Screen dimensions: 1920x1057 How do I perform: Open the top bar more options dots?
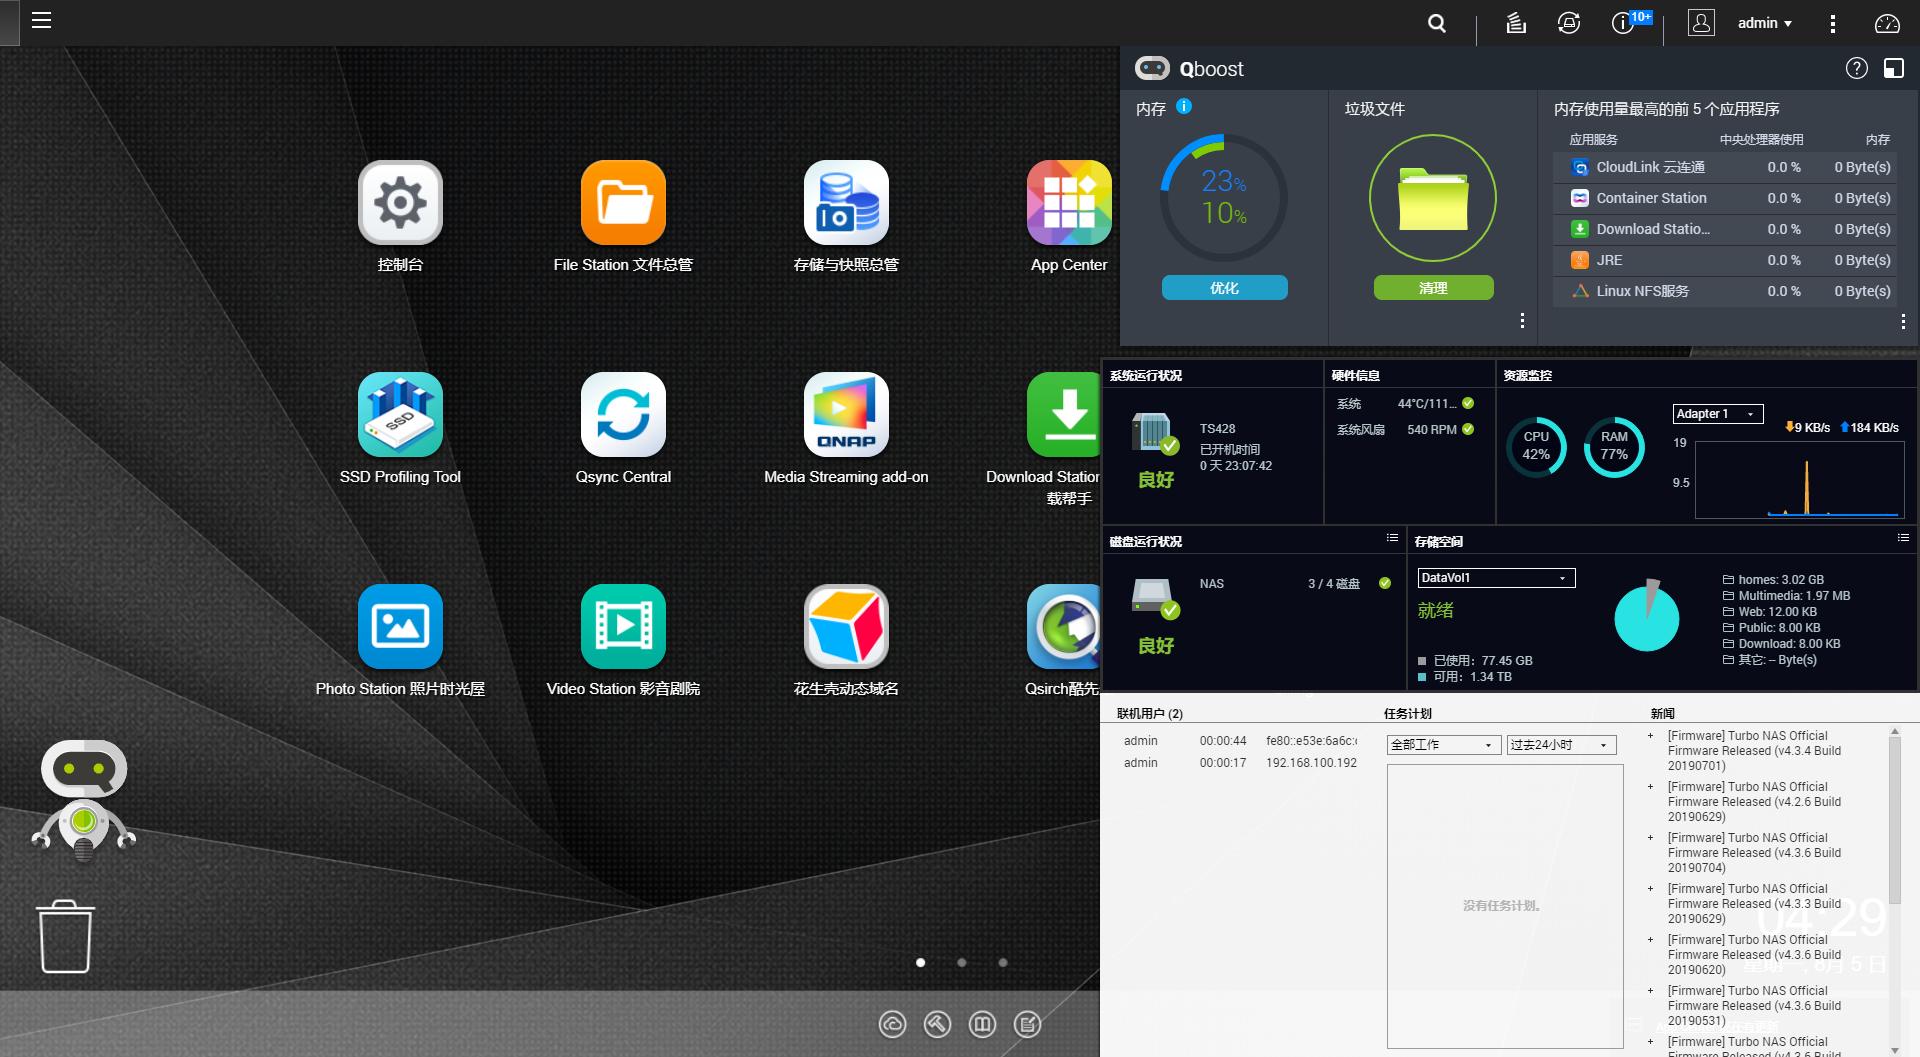tap(1832, 23)
